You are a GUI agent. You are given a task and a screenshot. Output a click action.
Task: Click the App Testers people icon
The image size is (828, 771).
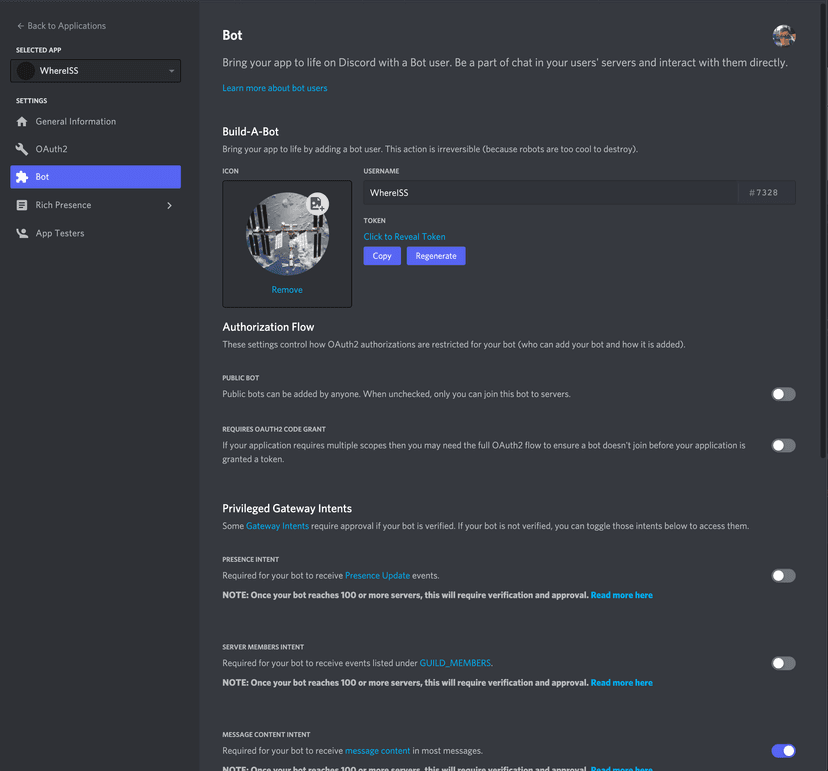tap(22, 233)
